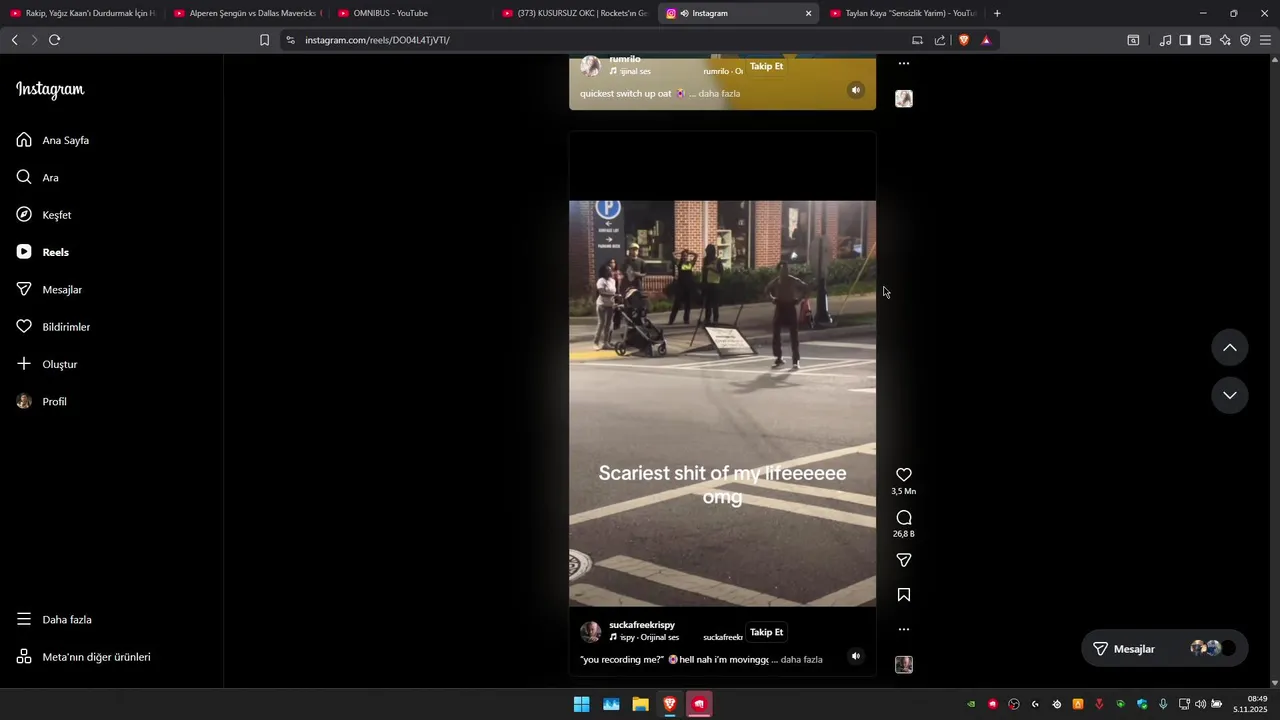This screenshot has height=720, width=1280.
Task: Open comments on the suckafreekrispy reel
Action: [x=904, y=518]
